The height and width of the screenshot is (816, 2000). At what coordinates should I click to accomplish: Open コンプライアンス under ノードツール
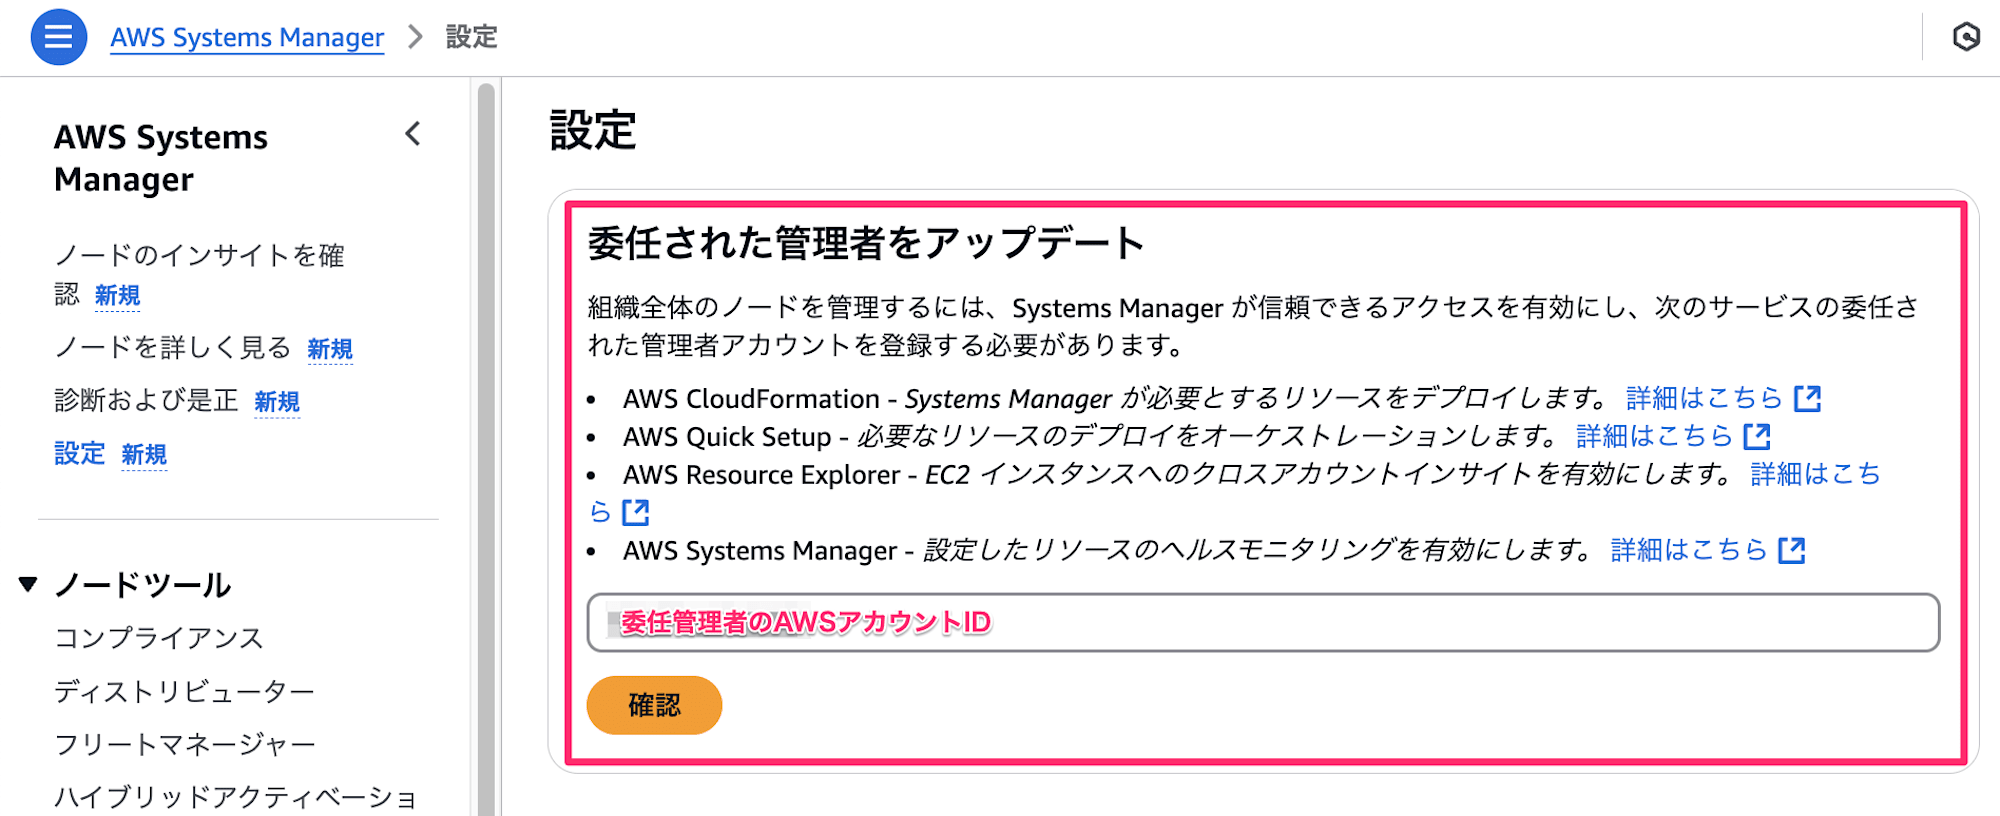coord(159,638)
